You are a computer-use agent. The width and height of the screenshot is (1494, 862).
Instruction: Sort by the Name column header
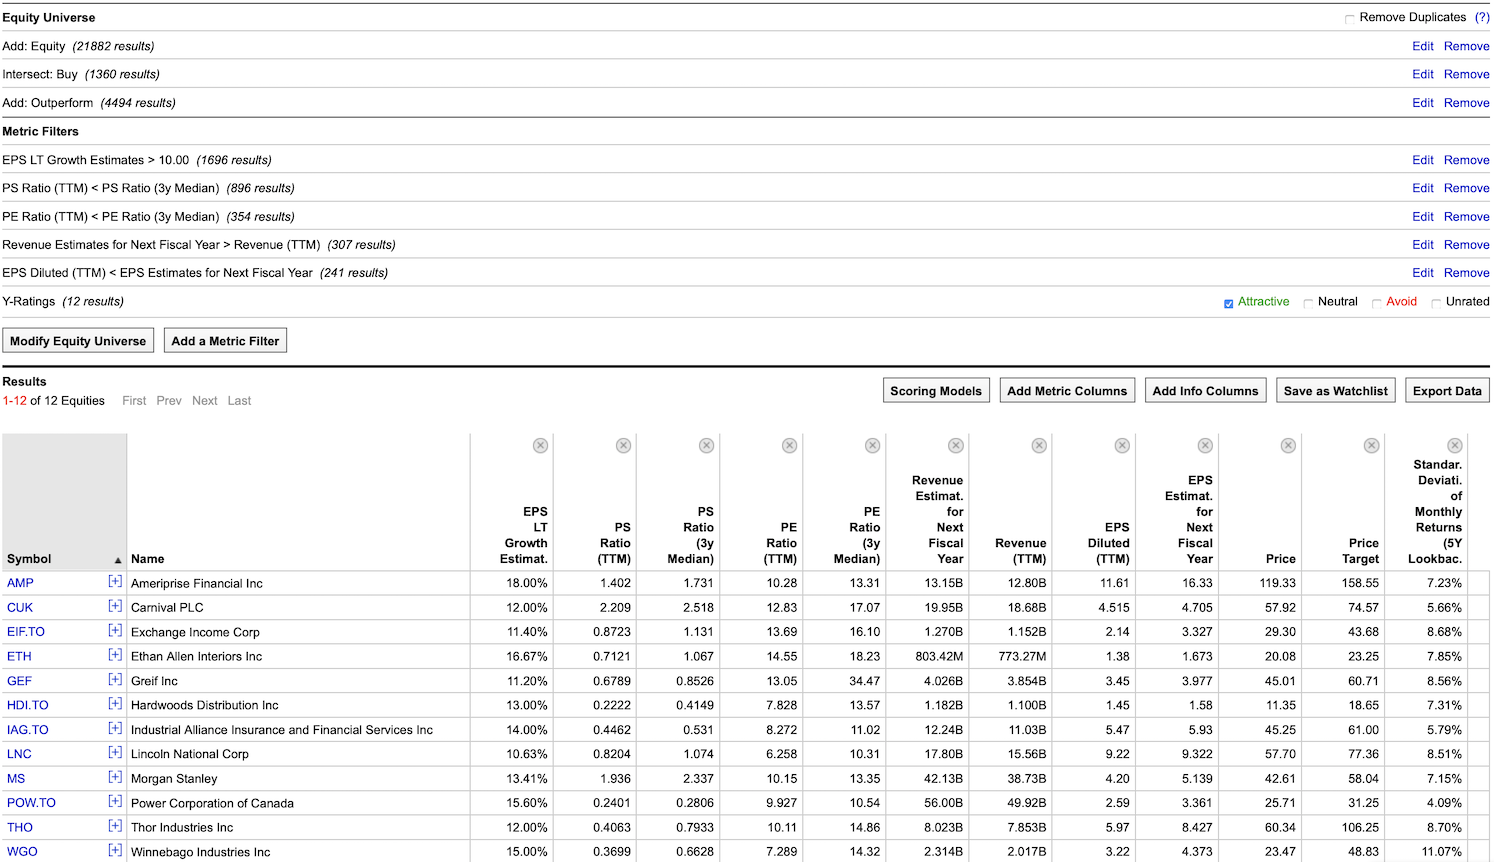click(x=148, y=559)
